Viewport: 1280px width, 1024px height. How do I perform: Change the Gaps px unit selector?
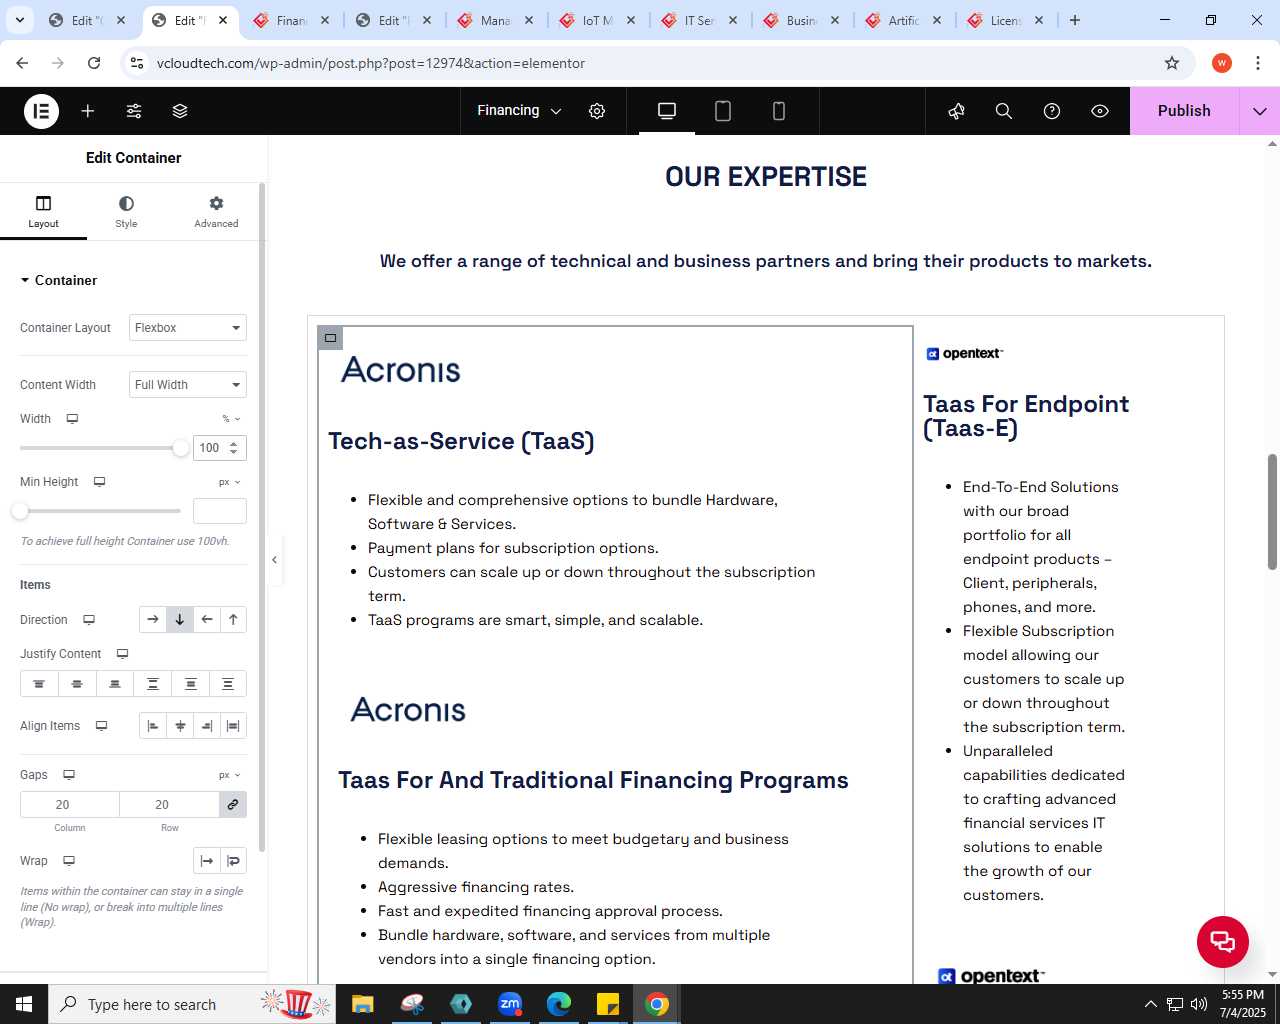[230, 775]
